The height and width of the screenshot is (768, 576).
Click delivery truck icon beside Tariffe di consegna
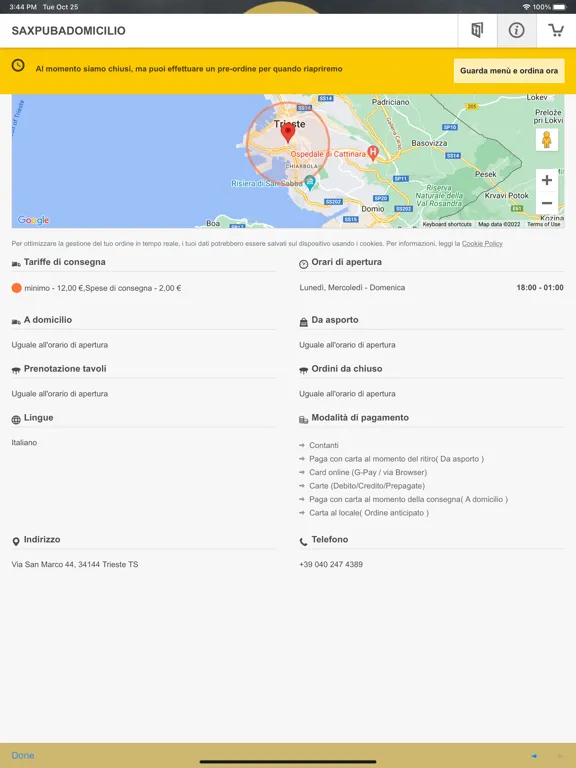tap(16, 264)
